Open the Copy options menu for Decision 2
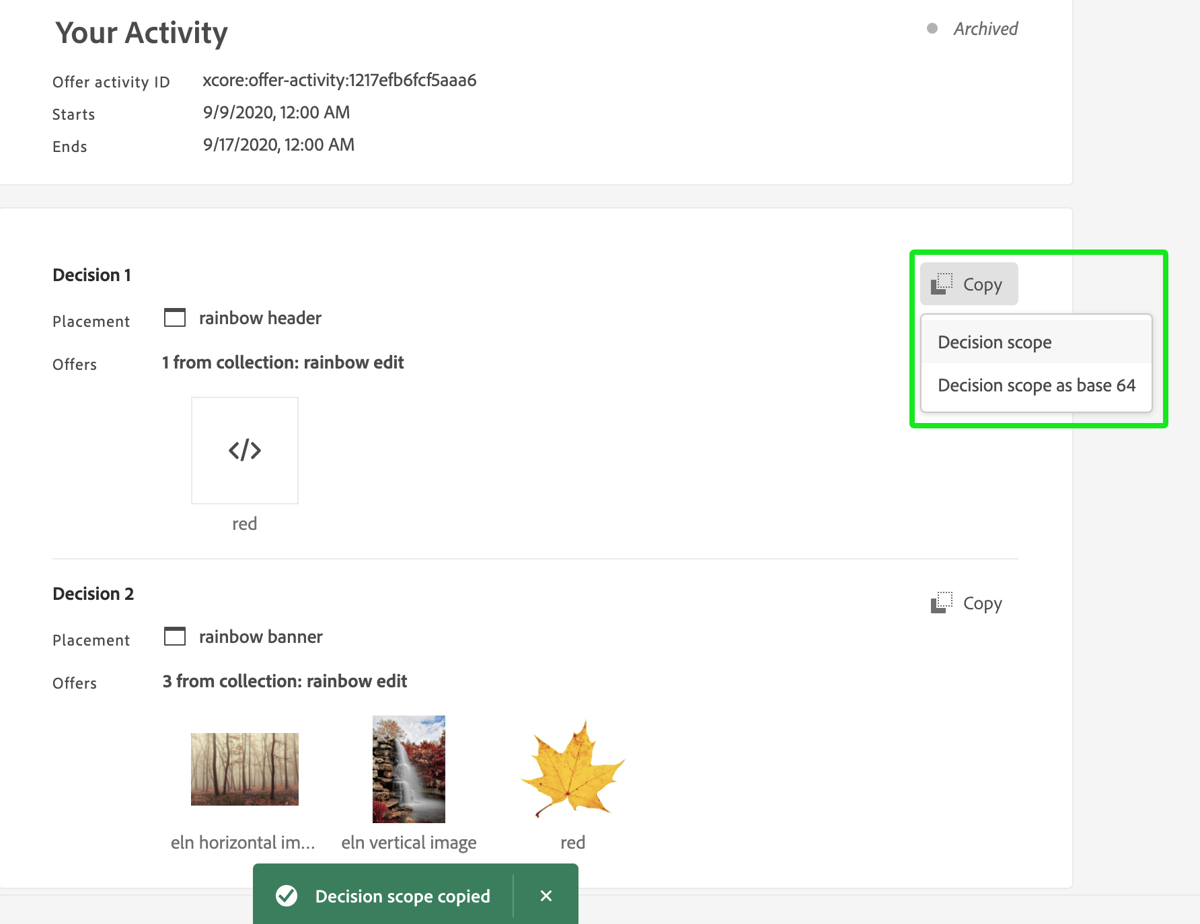This screenshot has width=1200, height=924. [966, 602]
